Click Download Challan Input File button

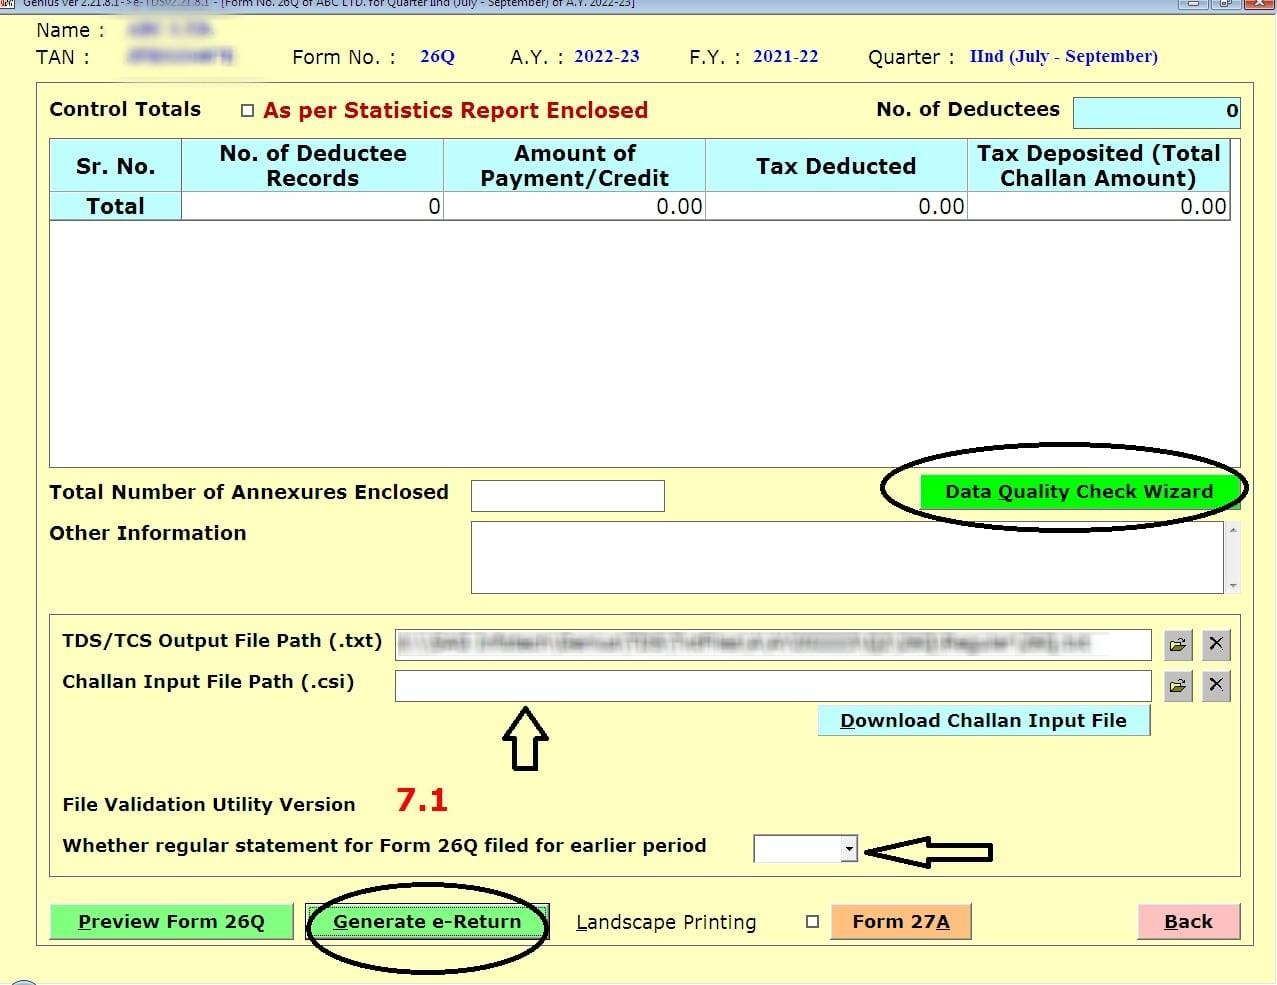pos(983,721)
